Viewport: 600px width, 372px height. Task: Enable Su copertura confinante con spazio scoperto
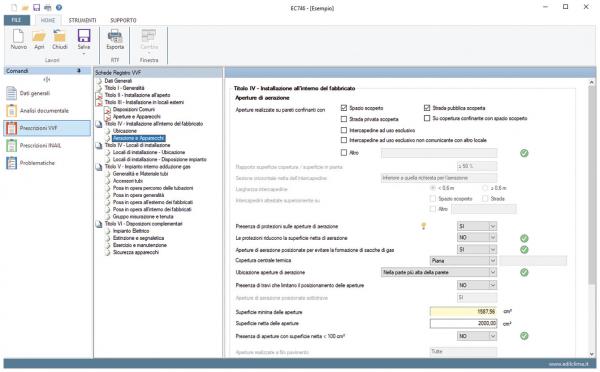point(427,118)
